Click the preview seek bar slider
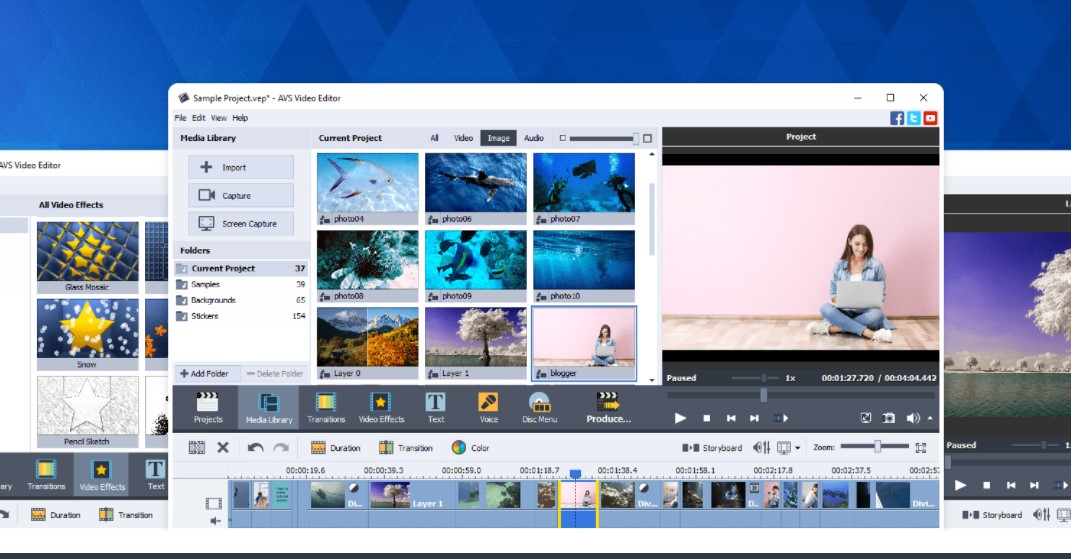The image size is (1071, 559). (763, 395)
